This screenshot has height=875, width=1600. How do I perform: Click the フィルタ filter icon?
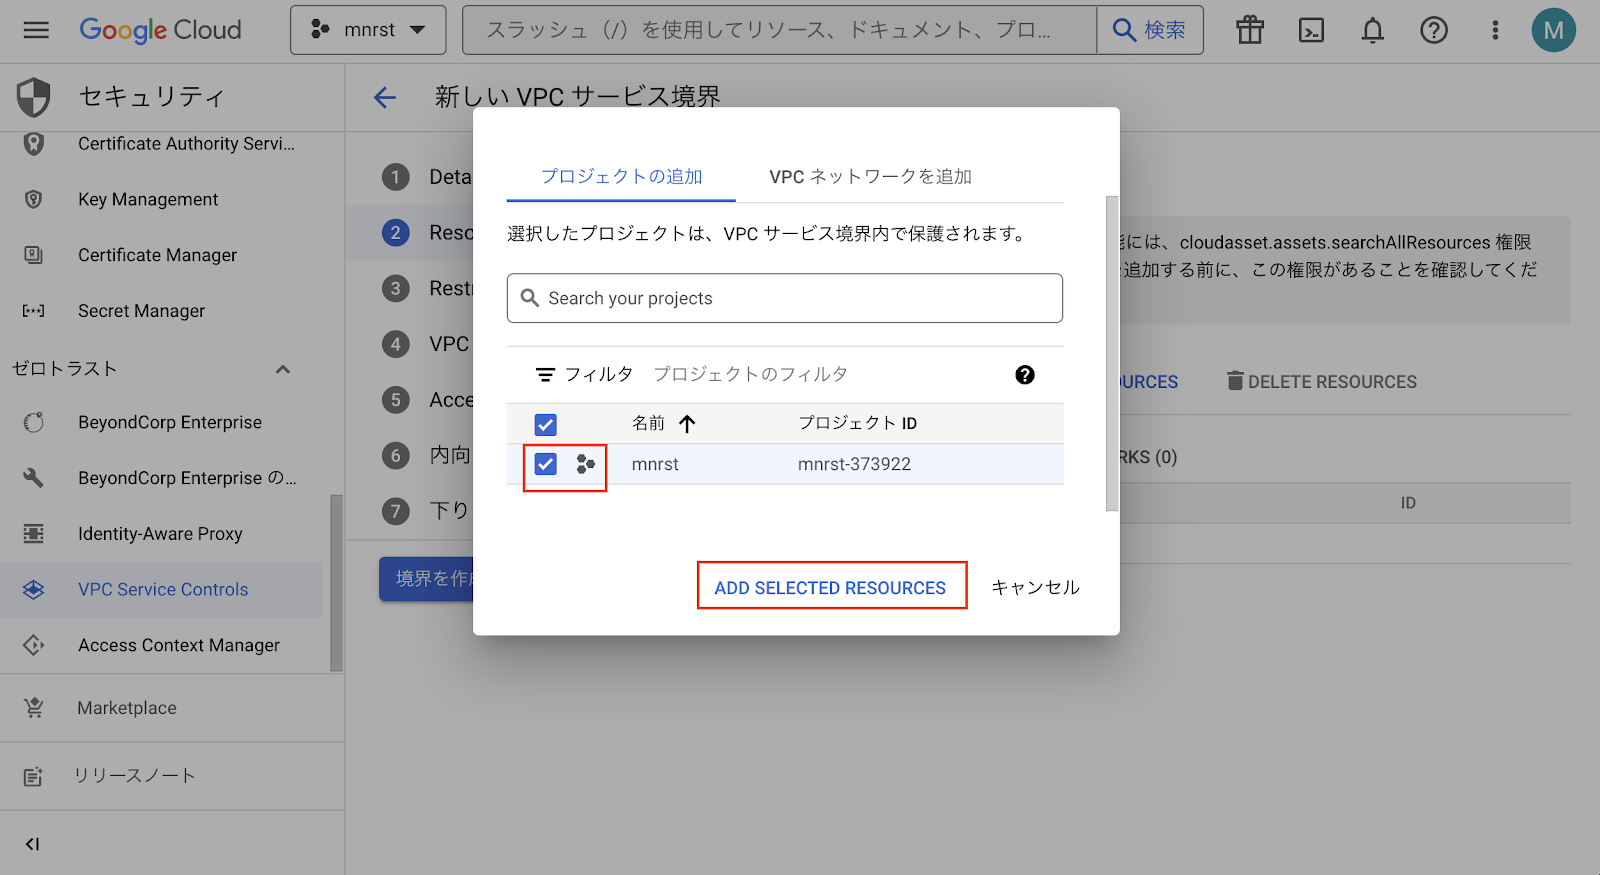[545, 375]
